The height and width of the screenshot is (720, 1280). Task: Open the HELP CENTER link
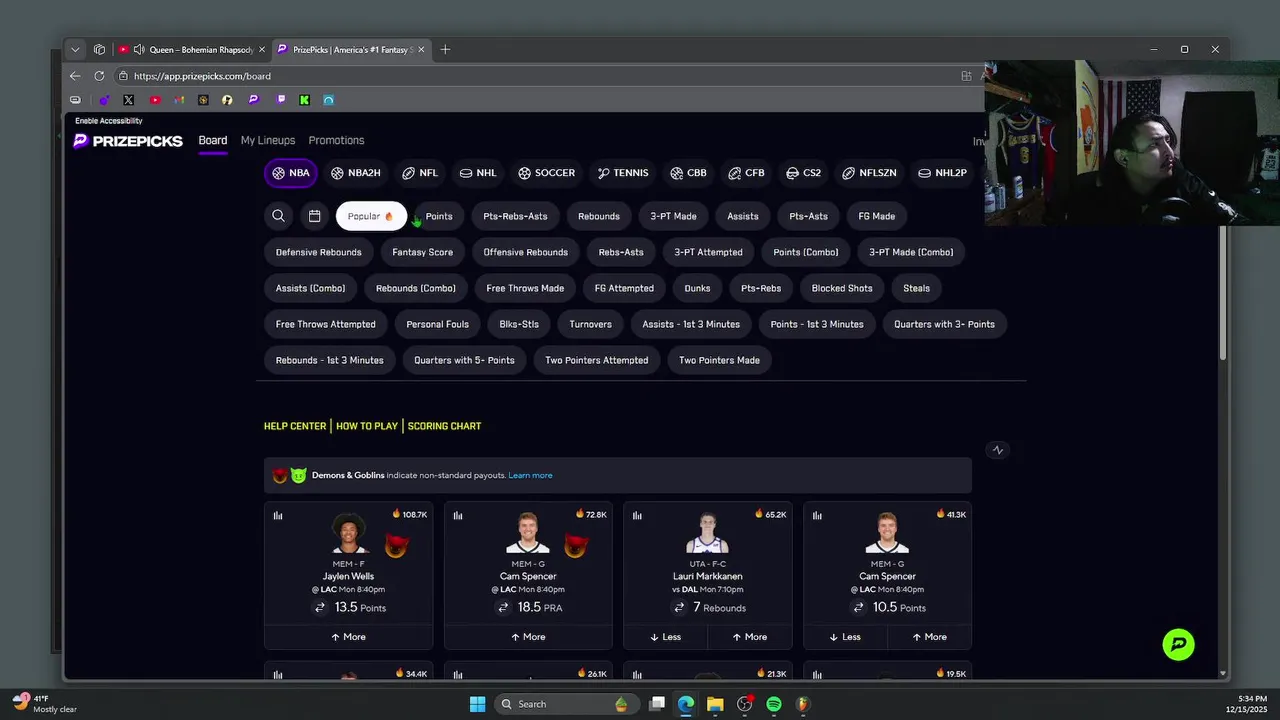(x=295, y=426)
